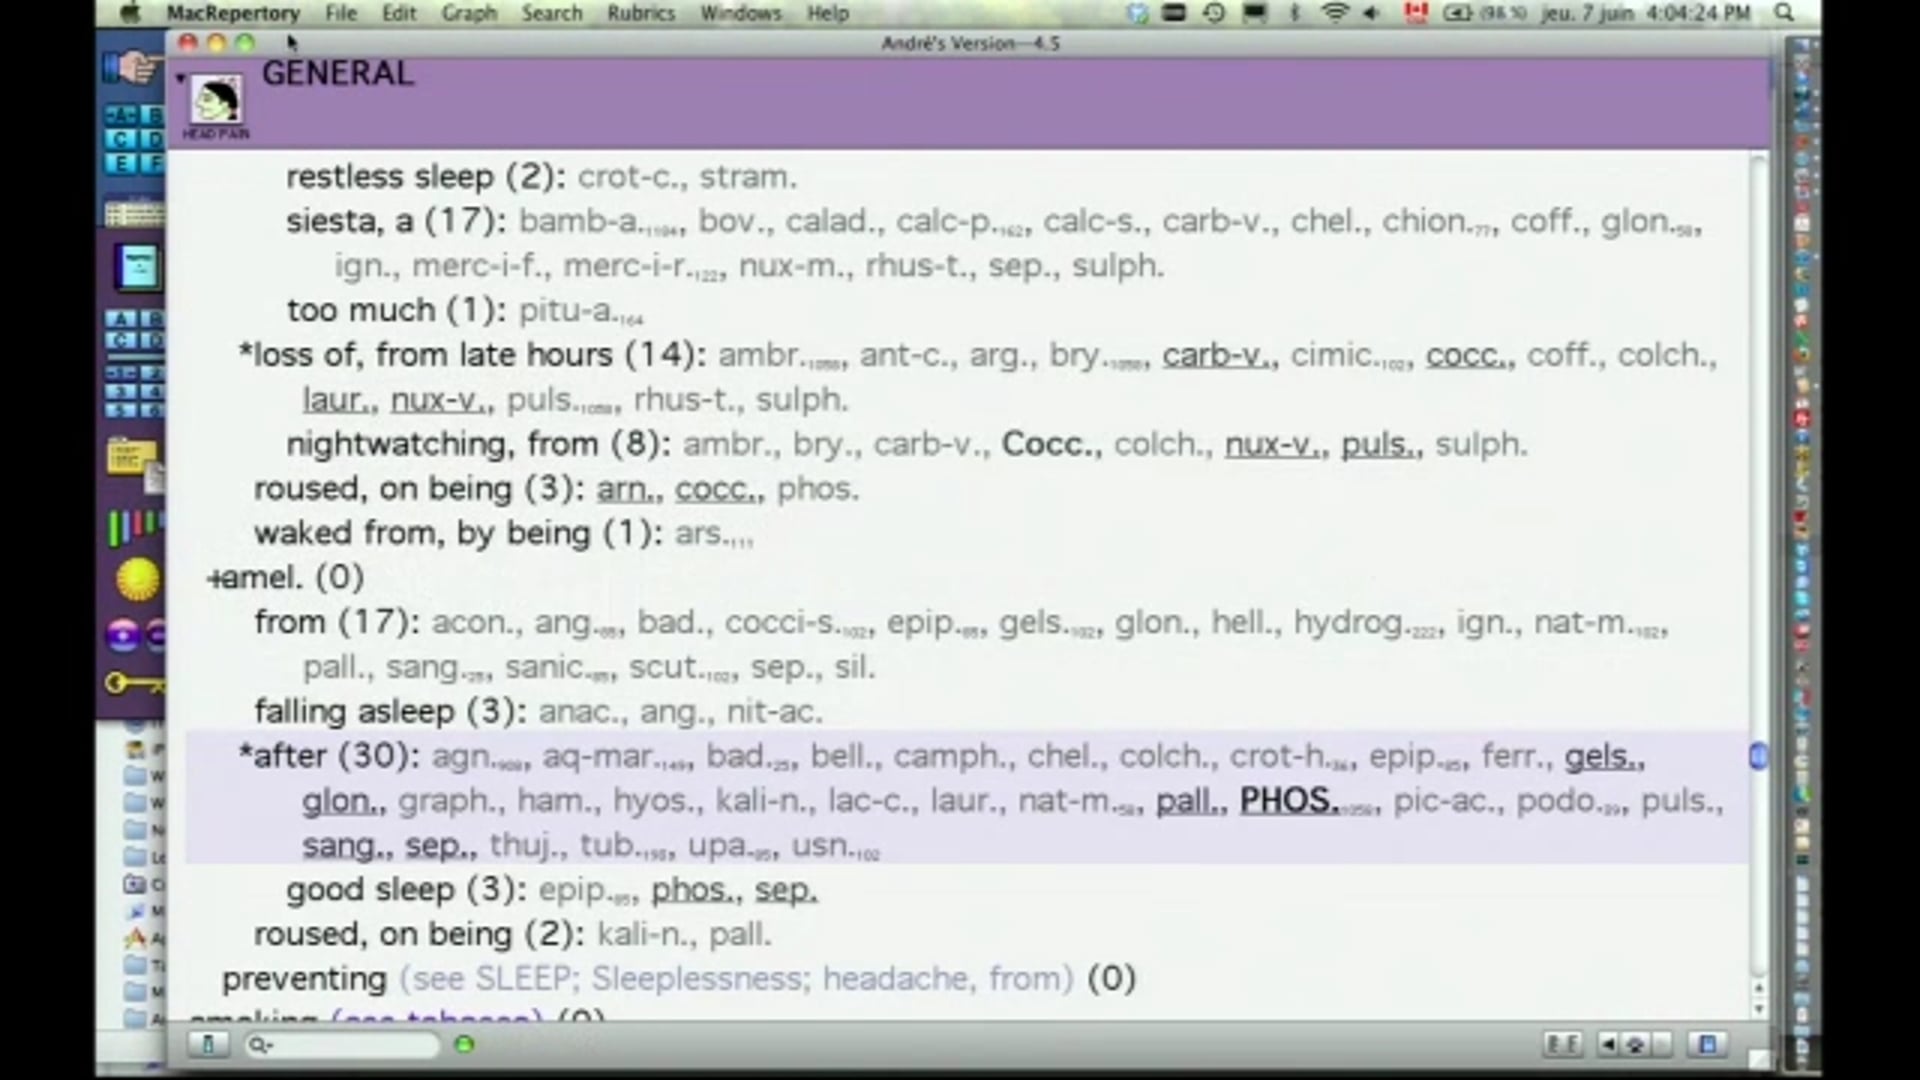Open the Graph menu

coord(469,13)
